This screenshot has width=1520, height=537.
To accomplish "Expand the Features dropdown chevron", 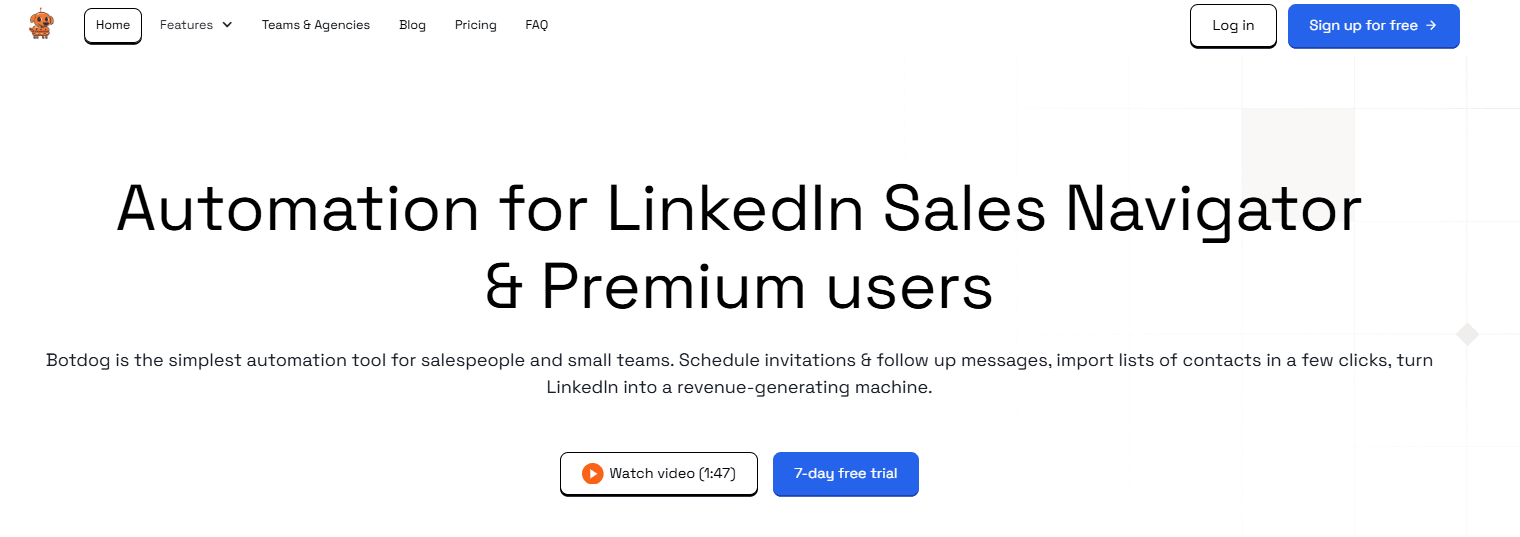I will pos(227,25).
